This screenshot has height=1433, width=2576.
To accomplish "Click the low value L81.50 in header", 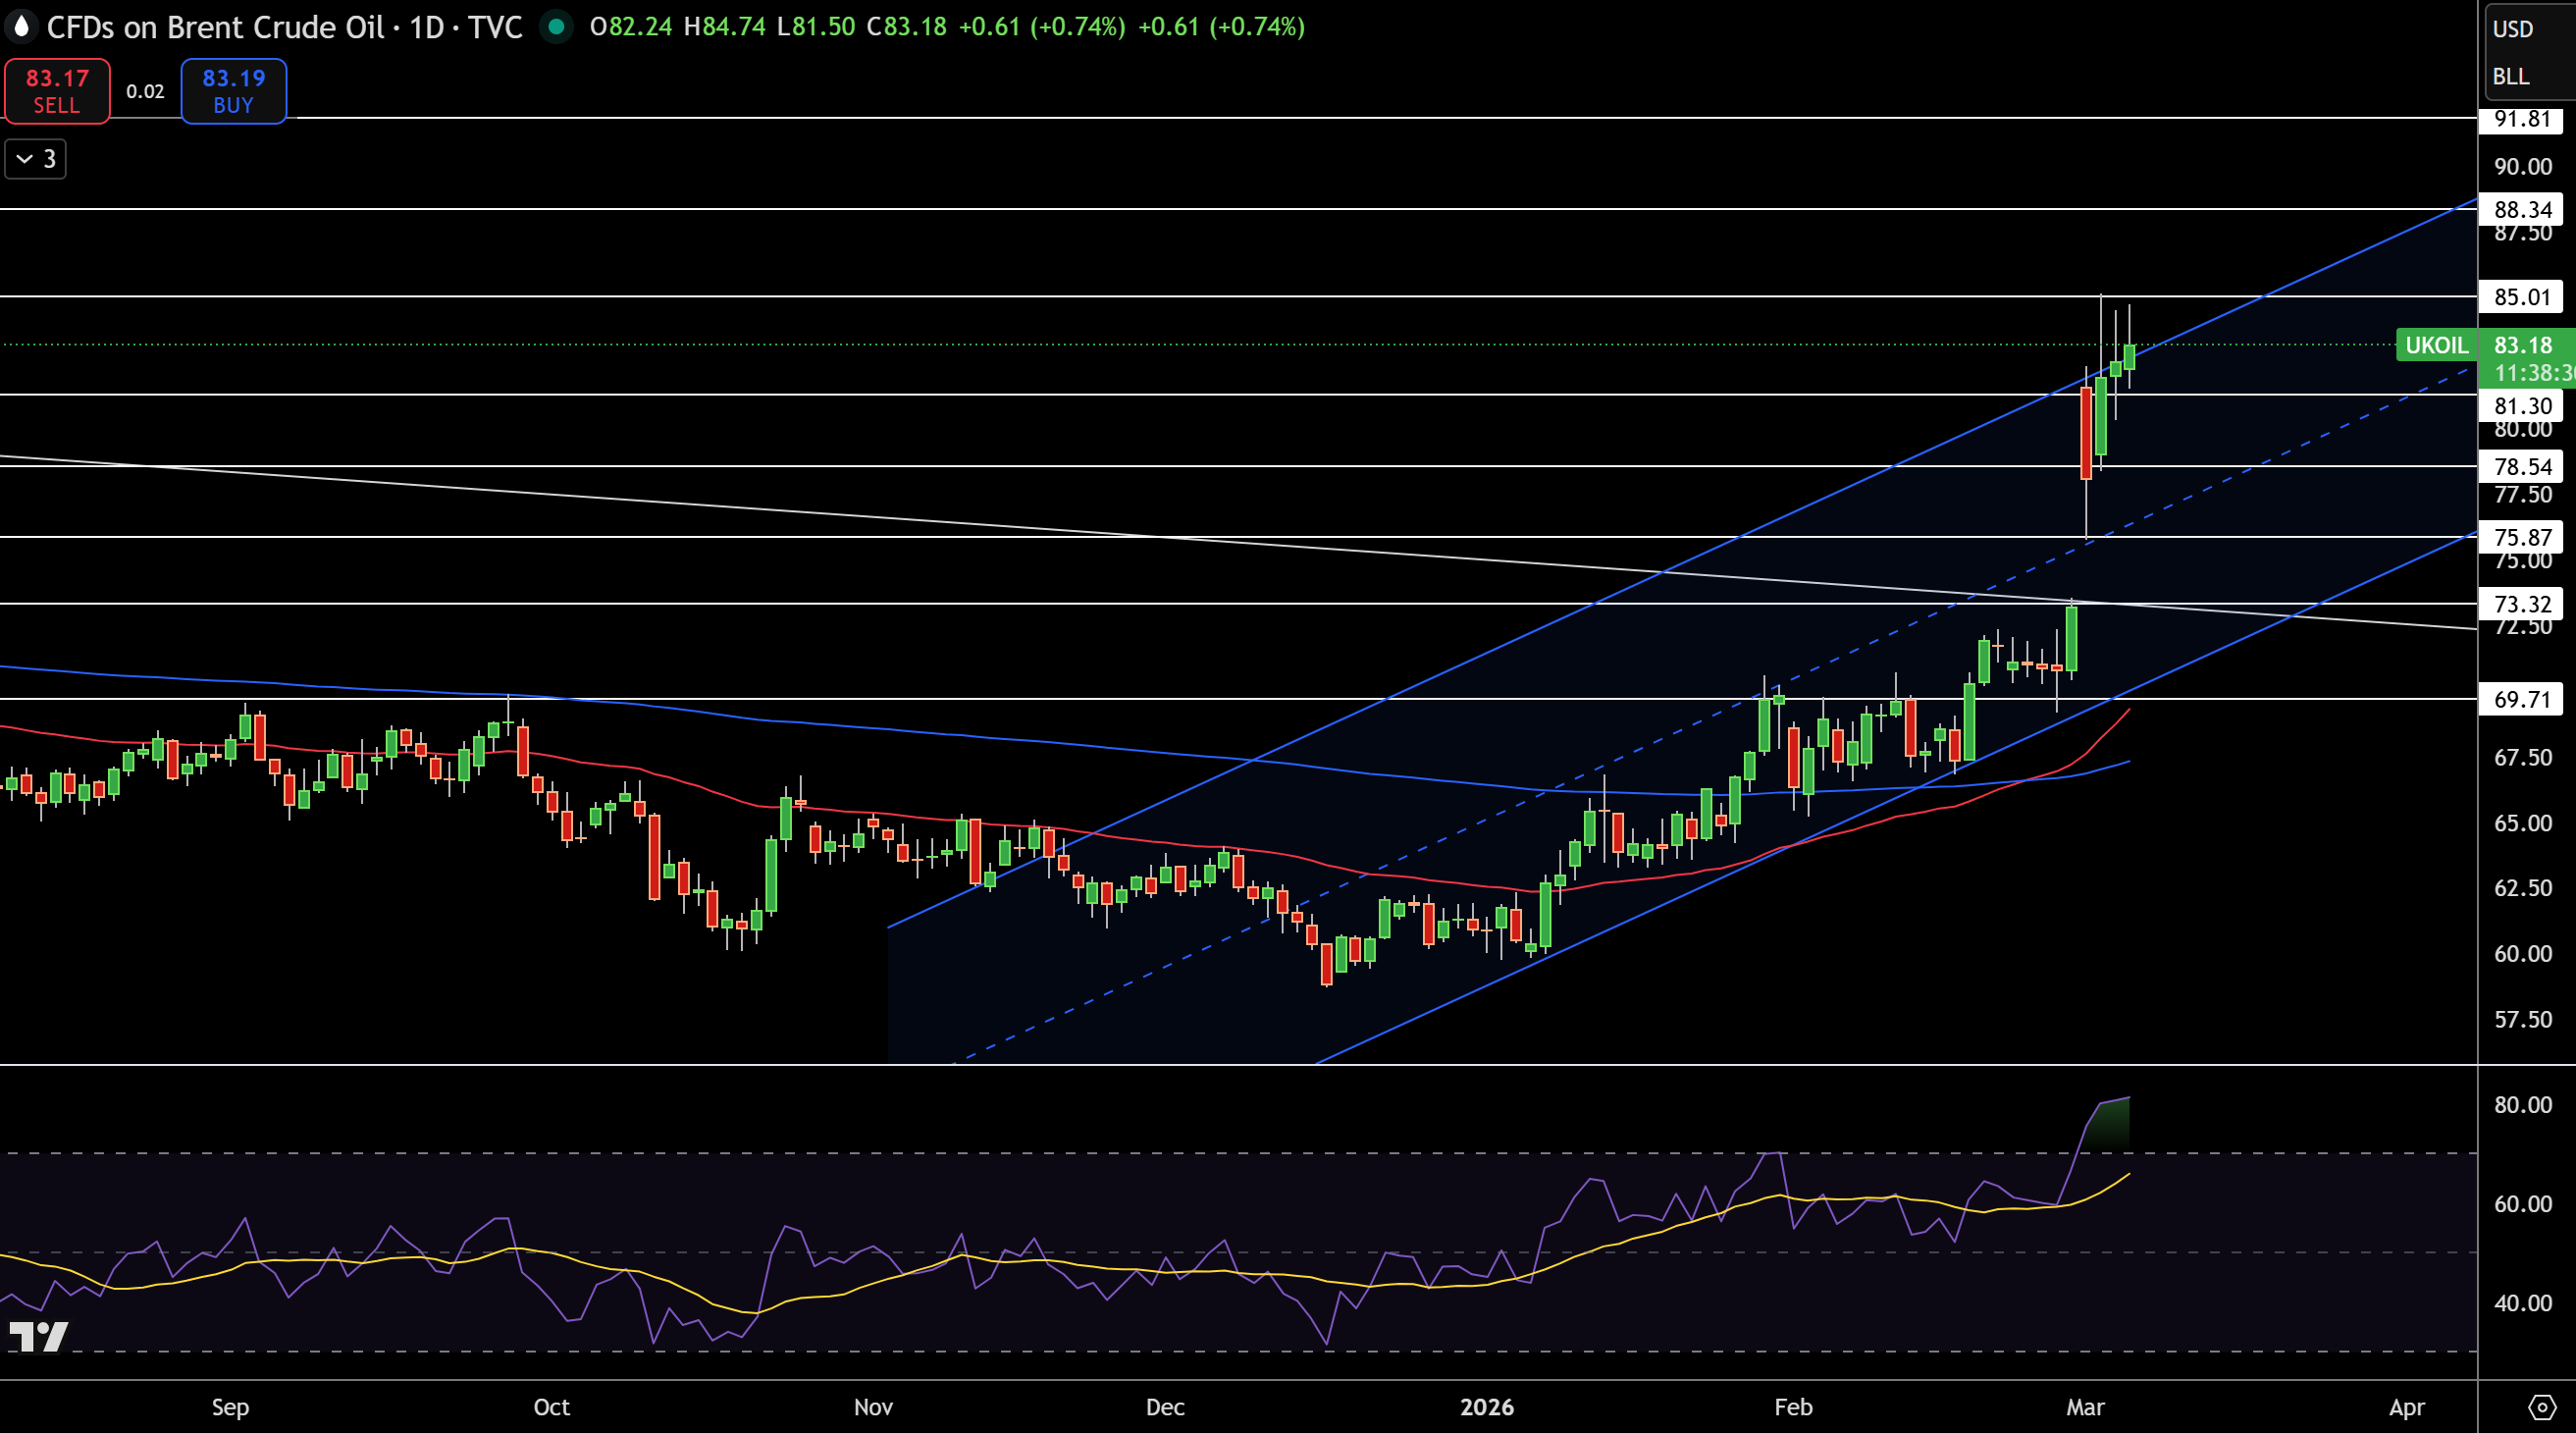I will 816,27.
